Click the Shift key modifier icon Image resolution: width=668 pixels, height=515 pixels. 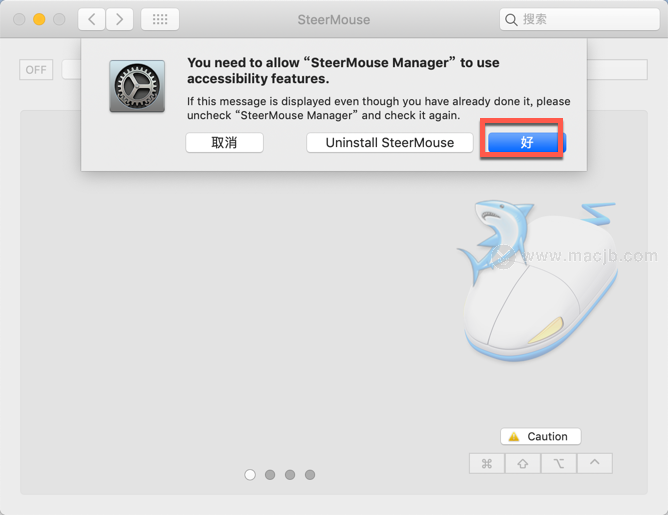(523, 463)
